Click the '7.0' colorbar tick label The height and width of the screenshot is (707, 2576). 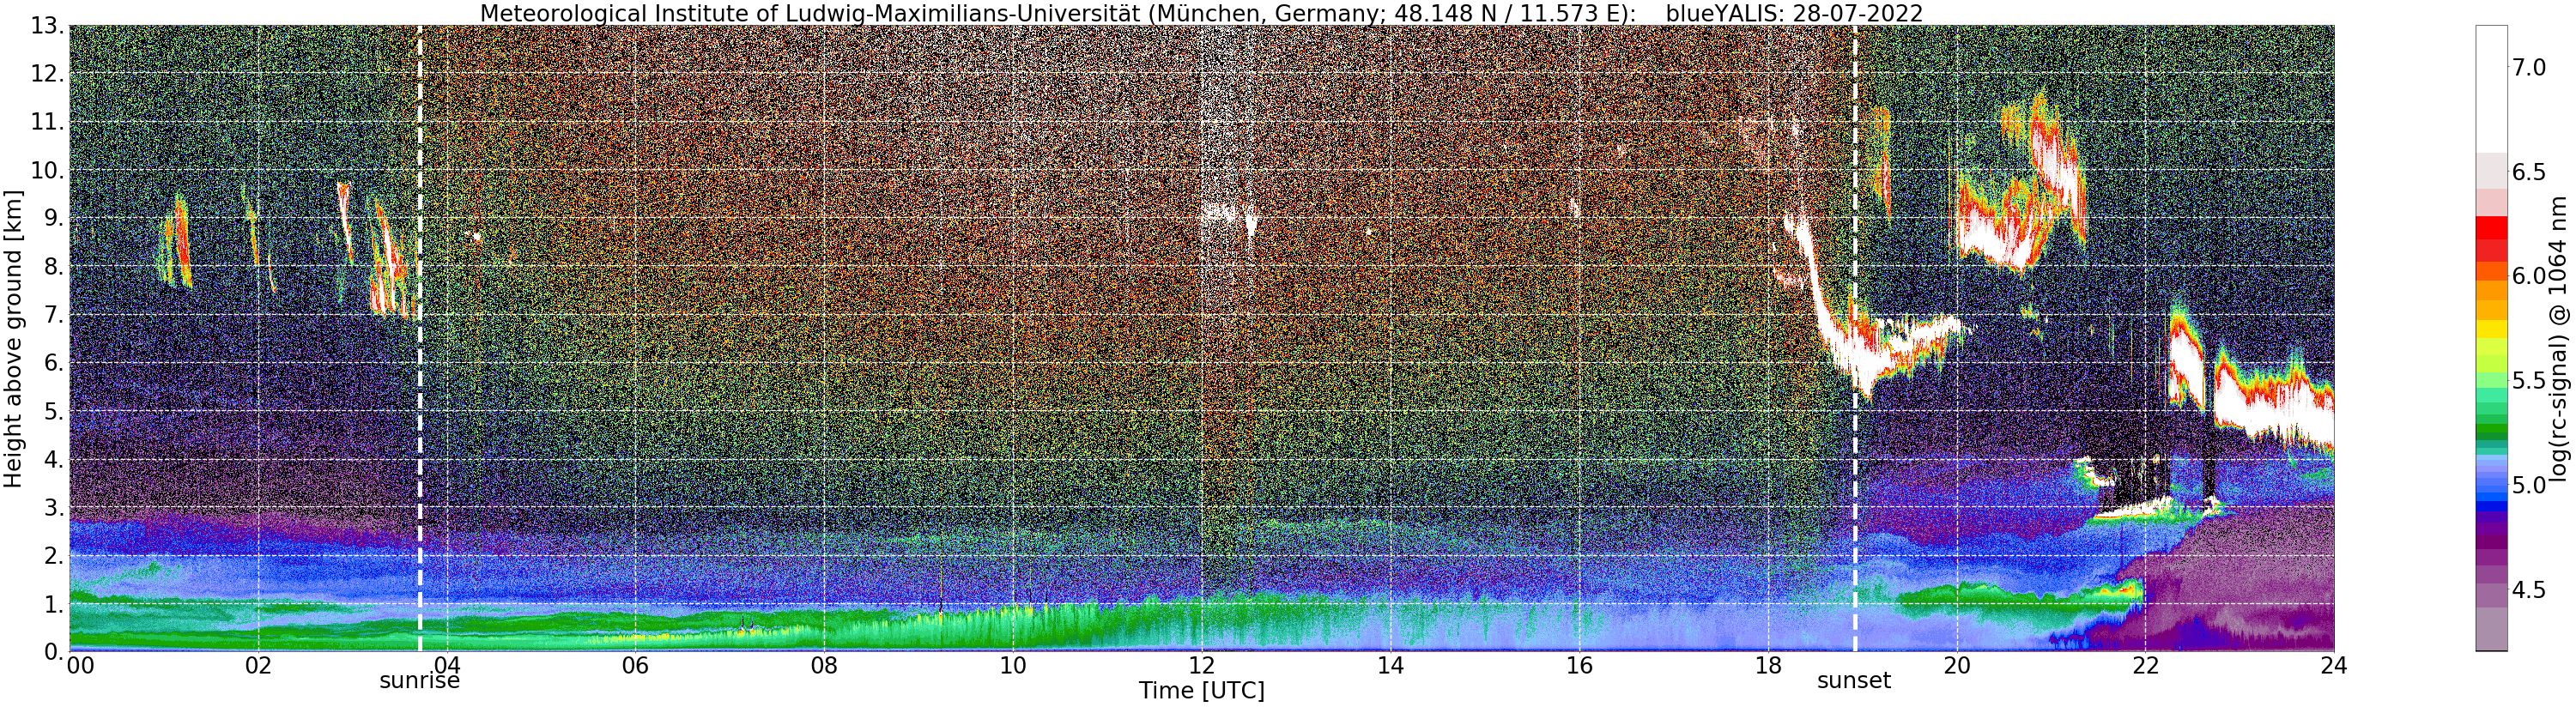pyautogui.click(x=2529, y=67)
